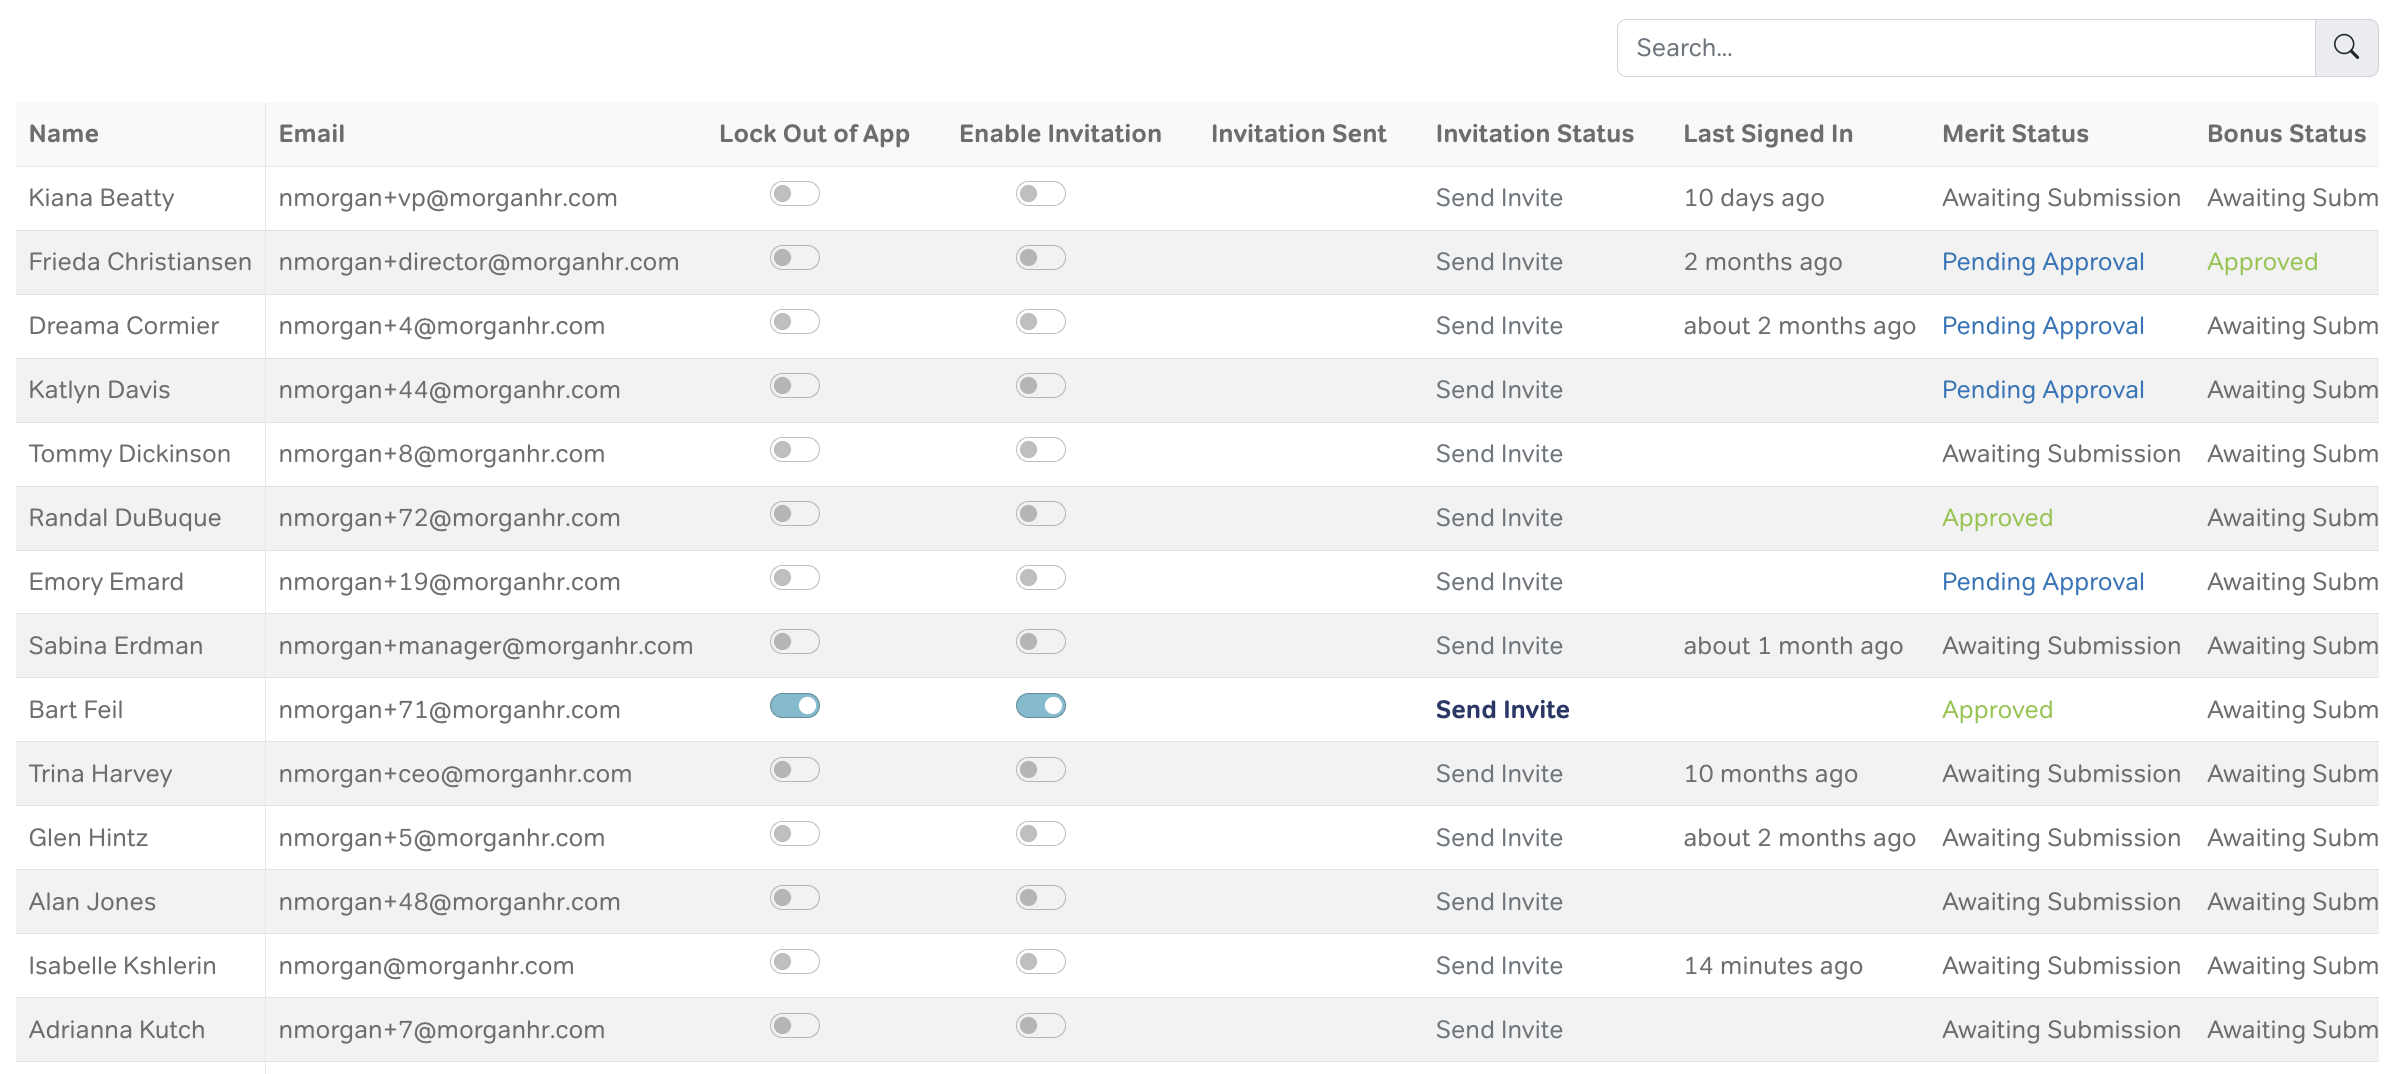2408x1074 pixels.
Task: Click the Merit Status column header
Action: pos(2014,134)
